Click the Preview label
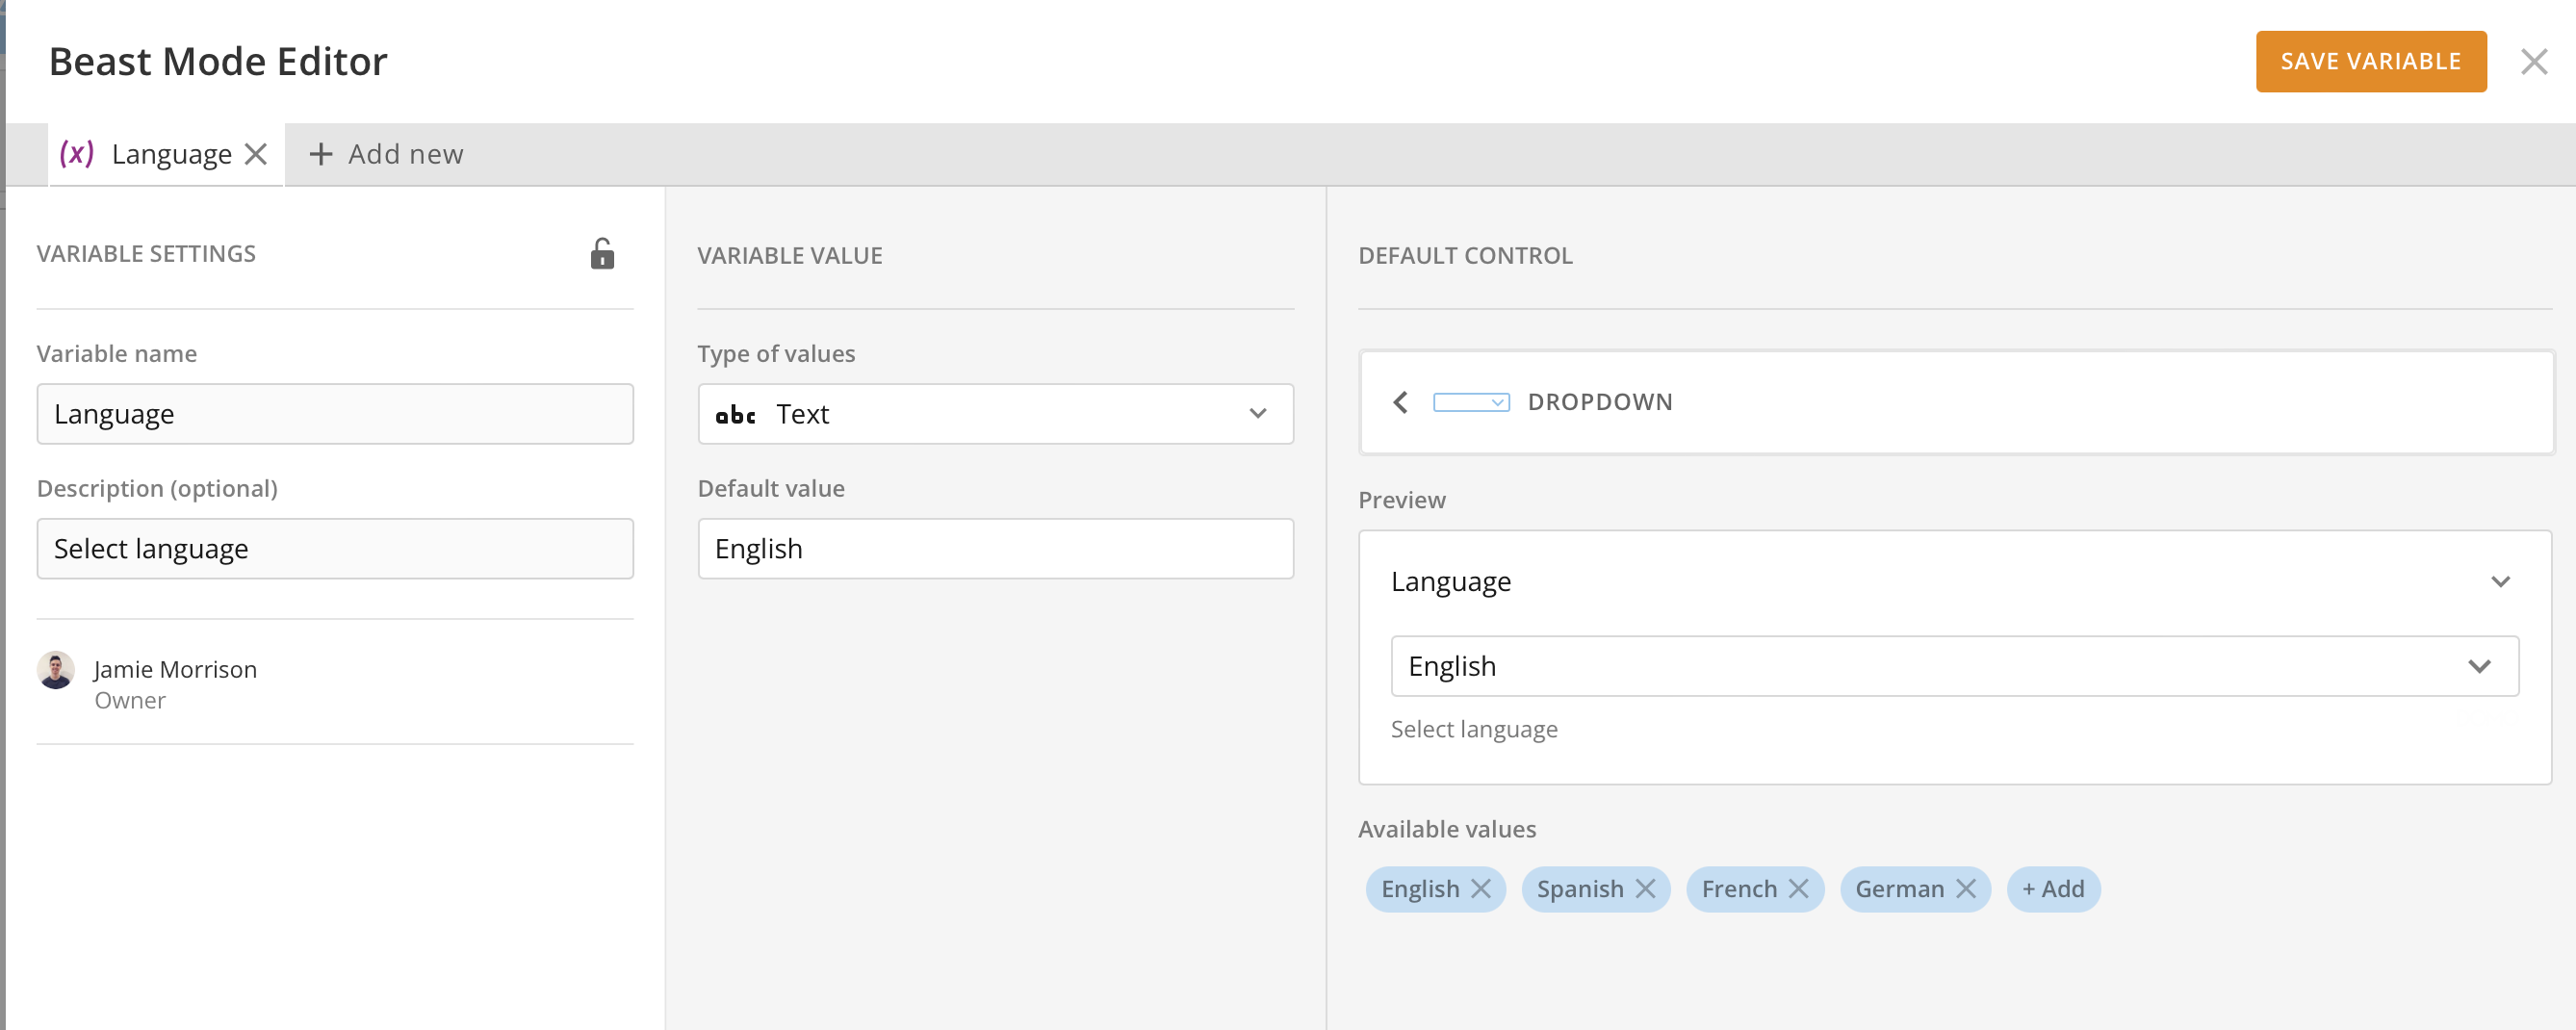The width and height of the screenshot is (2576, 1030). (x=1401, y=500)
